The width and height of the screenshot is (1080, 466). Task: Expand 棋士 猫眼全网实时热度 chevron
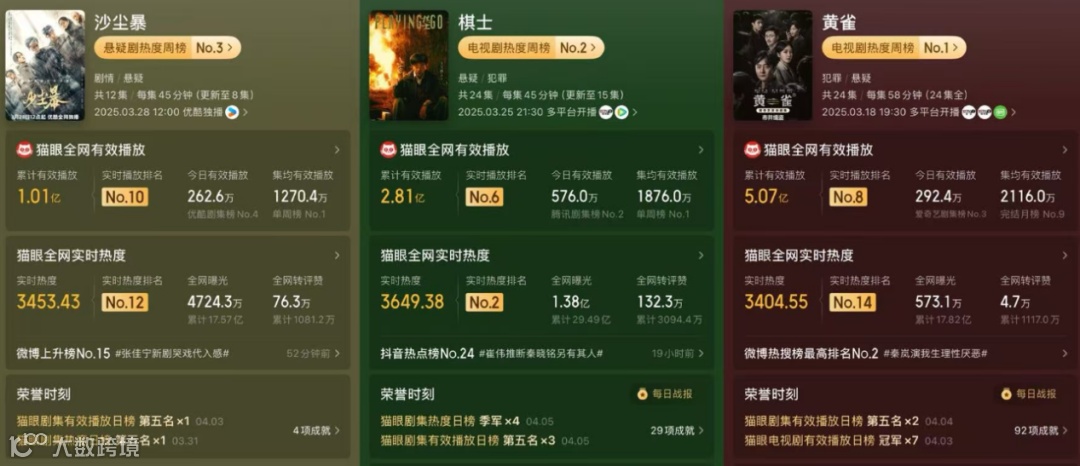click(x=700, y=255)
